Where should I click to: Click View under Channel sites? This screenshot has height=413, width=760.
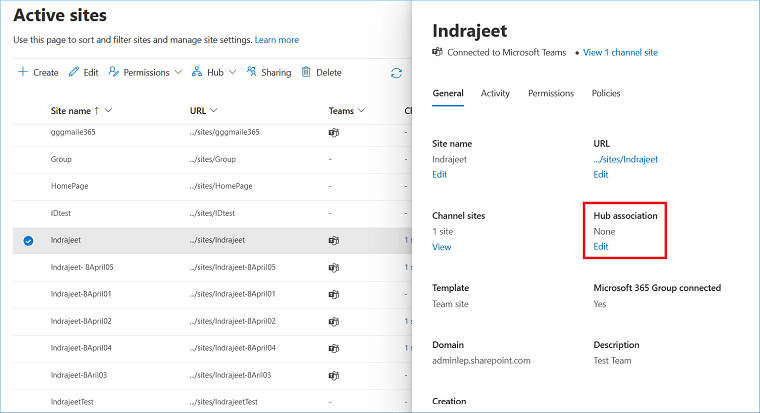click(x=442, y=247)
